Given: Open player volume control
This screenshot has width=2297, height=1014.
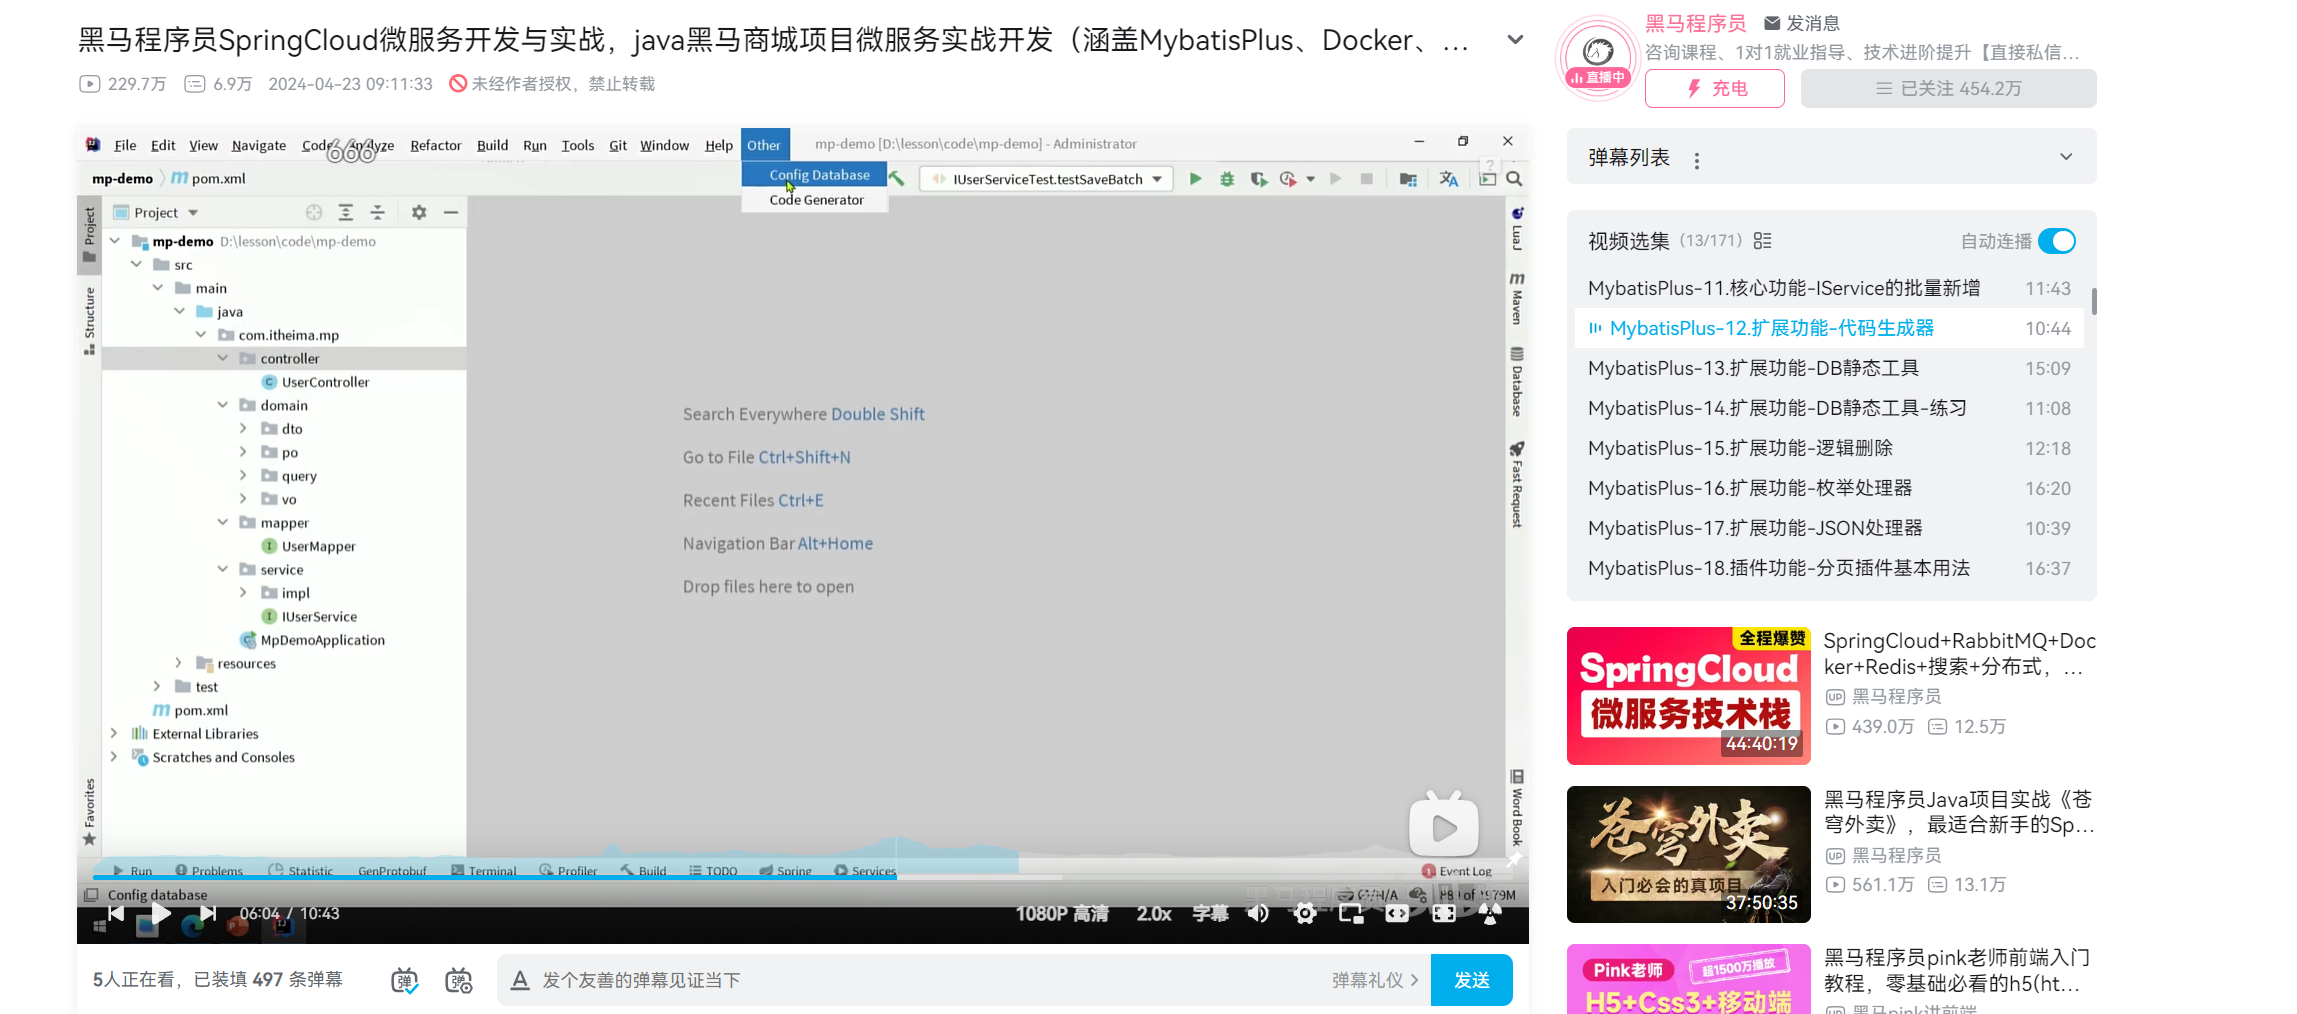Looking at the screenshot, I should point(1258,913).
